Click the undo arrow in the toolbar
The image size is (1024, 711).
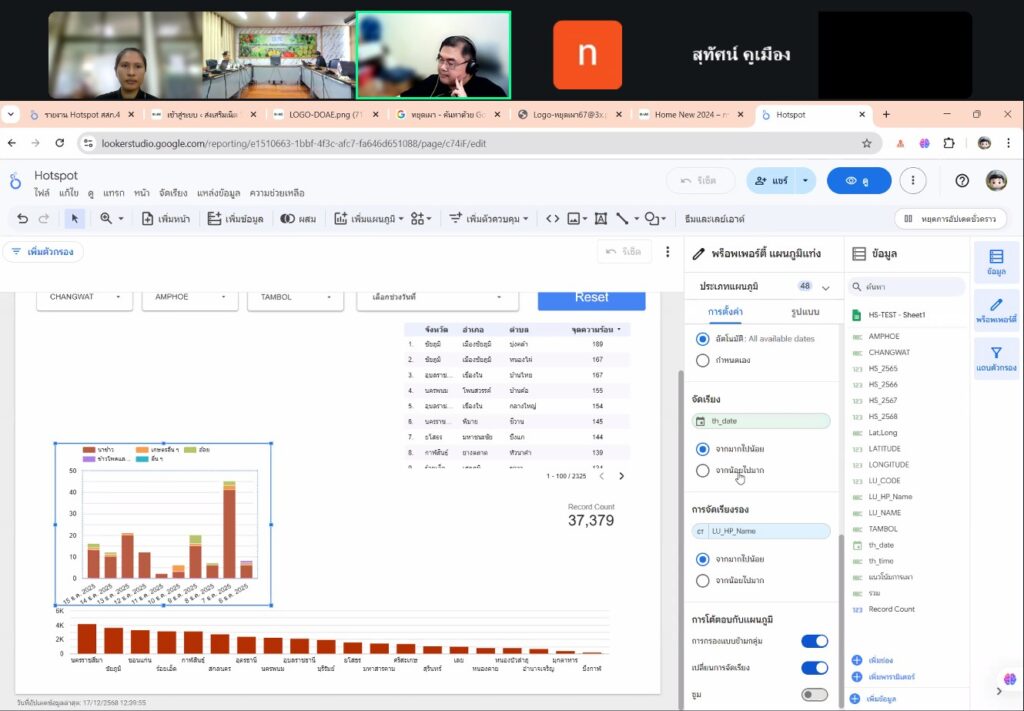click(x=23, y=218)
